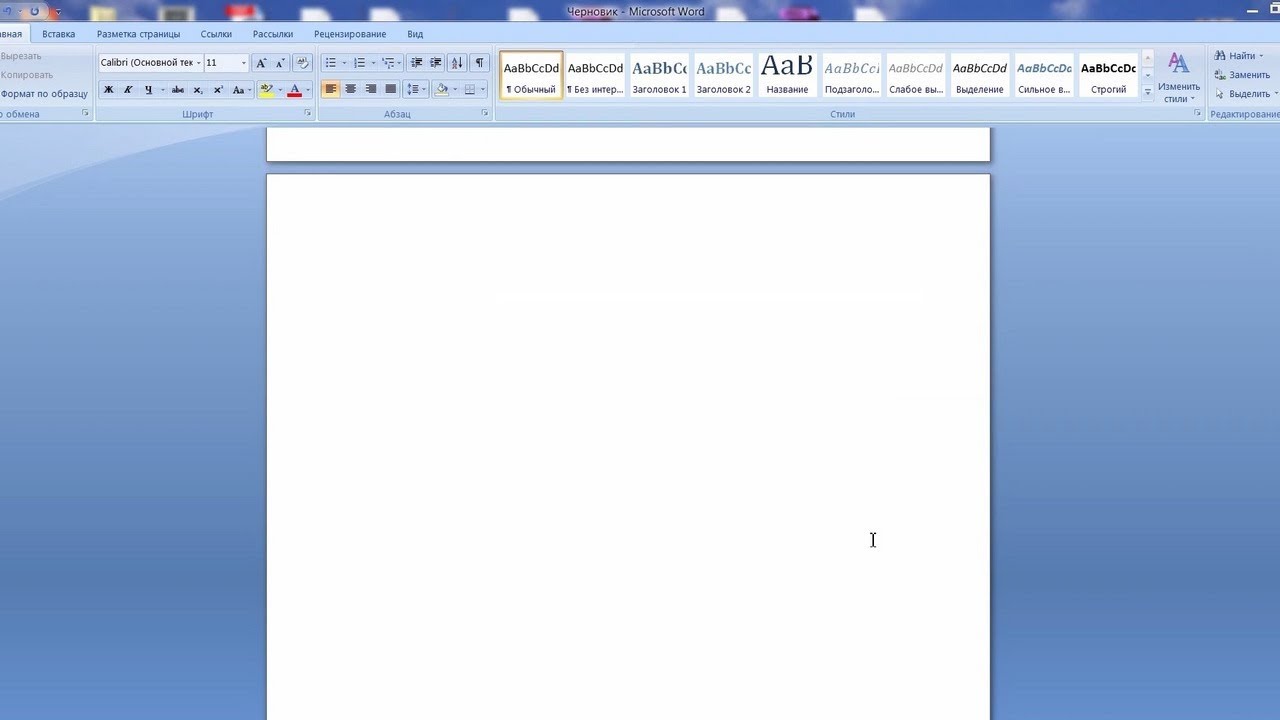Open the Вставка tab
This screenshot has width=1280, height=720.
(x=59, y=34)
